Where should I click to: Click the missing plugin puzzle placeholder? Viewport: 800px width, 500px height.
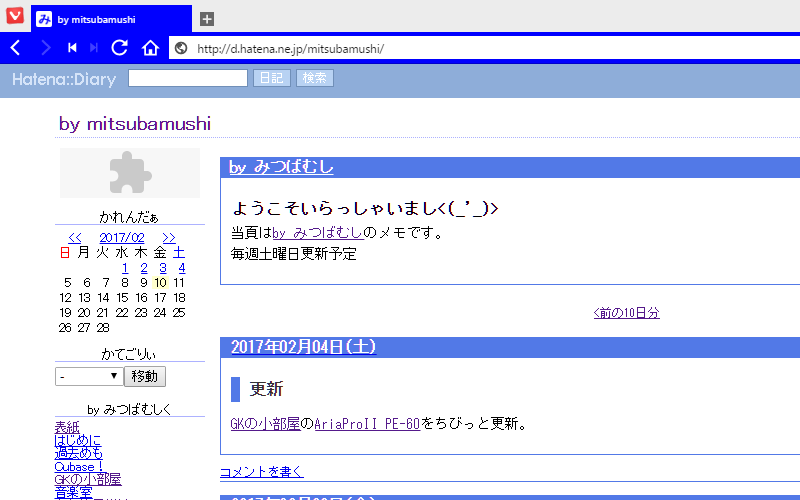click(x=130, y=172)
